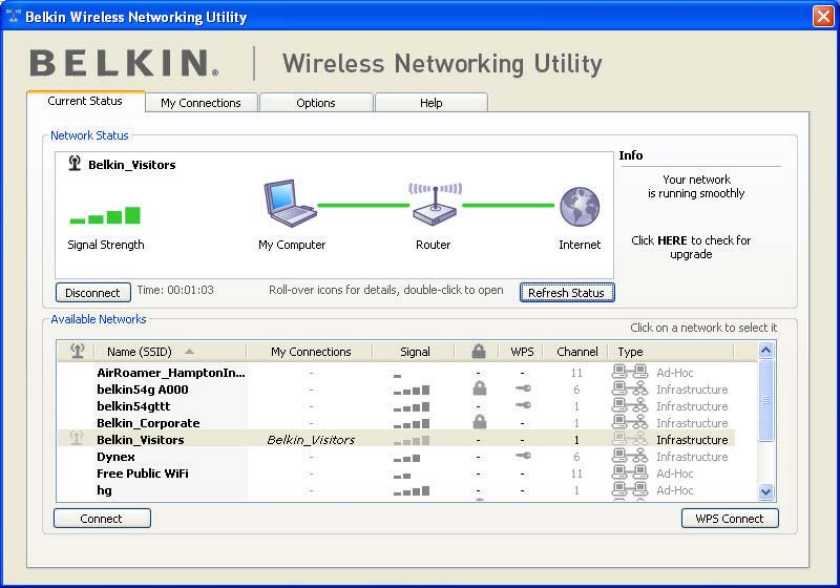This screenshot has width=840, height=588.
Task: Select the belkin54gttt network
Action: (x=133, y=406)
